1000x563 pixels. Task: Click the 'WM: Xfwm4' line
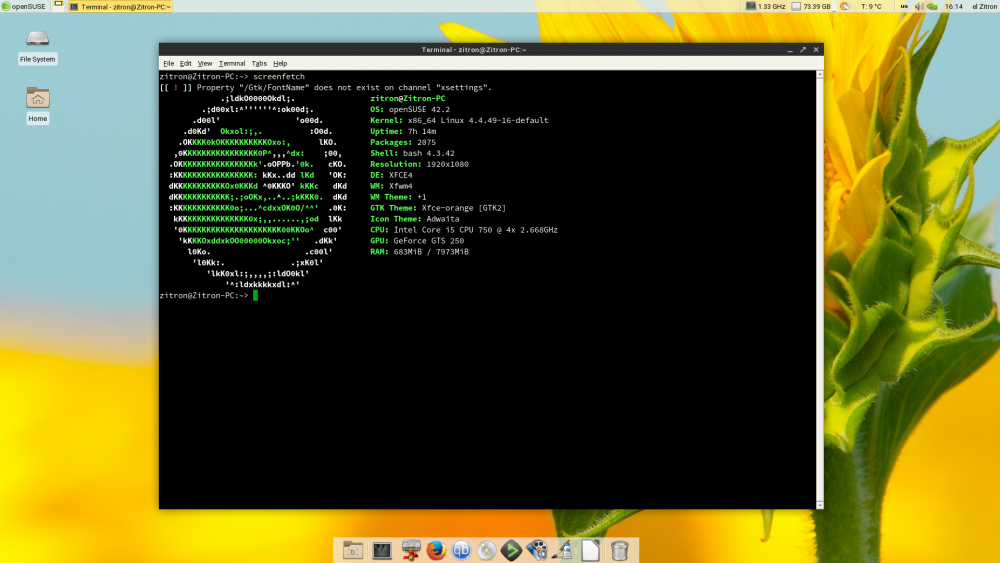[x=391, y=186]
